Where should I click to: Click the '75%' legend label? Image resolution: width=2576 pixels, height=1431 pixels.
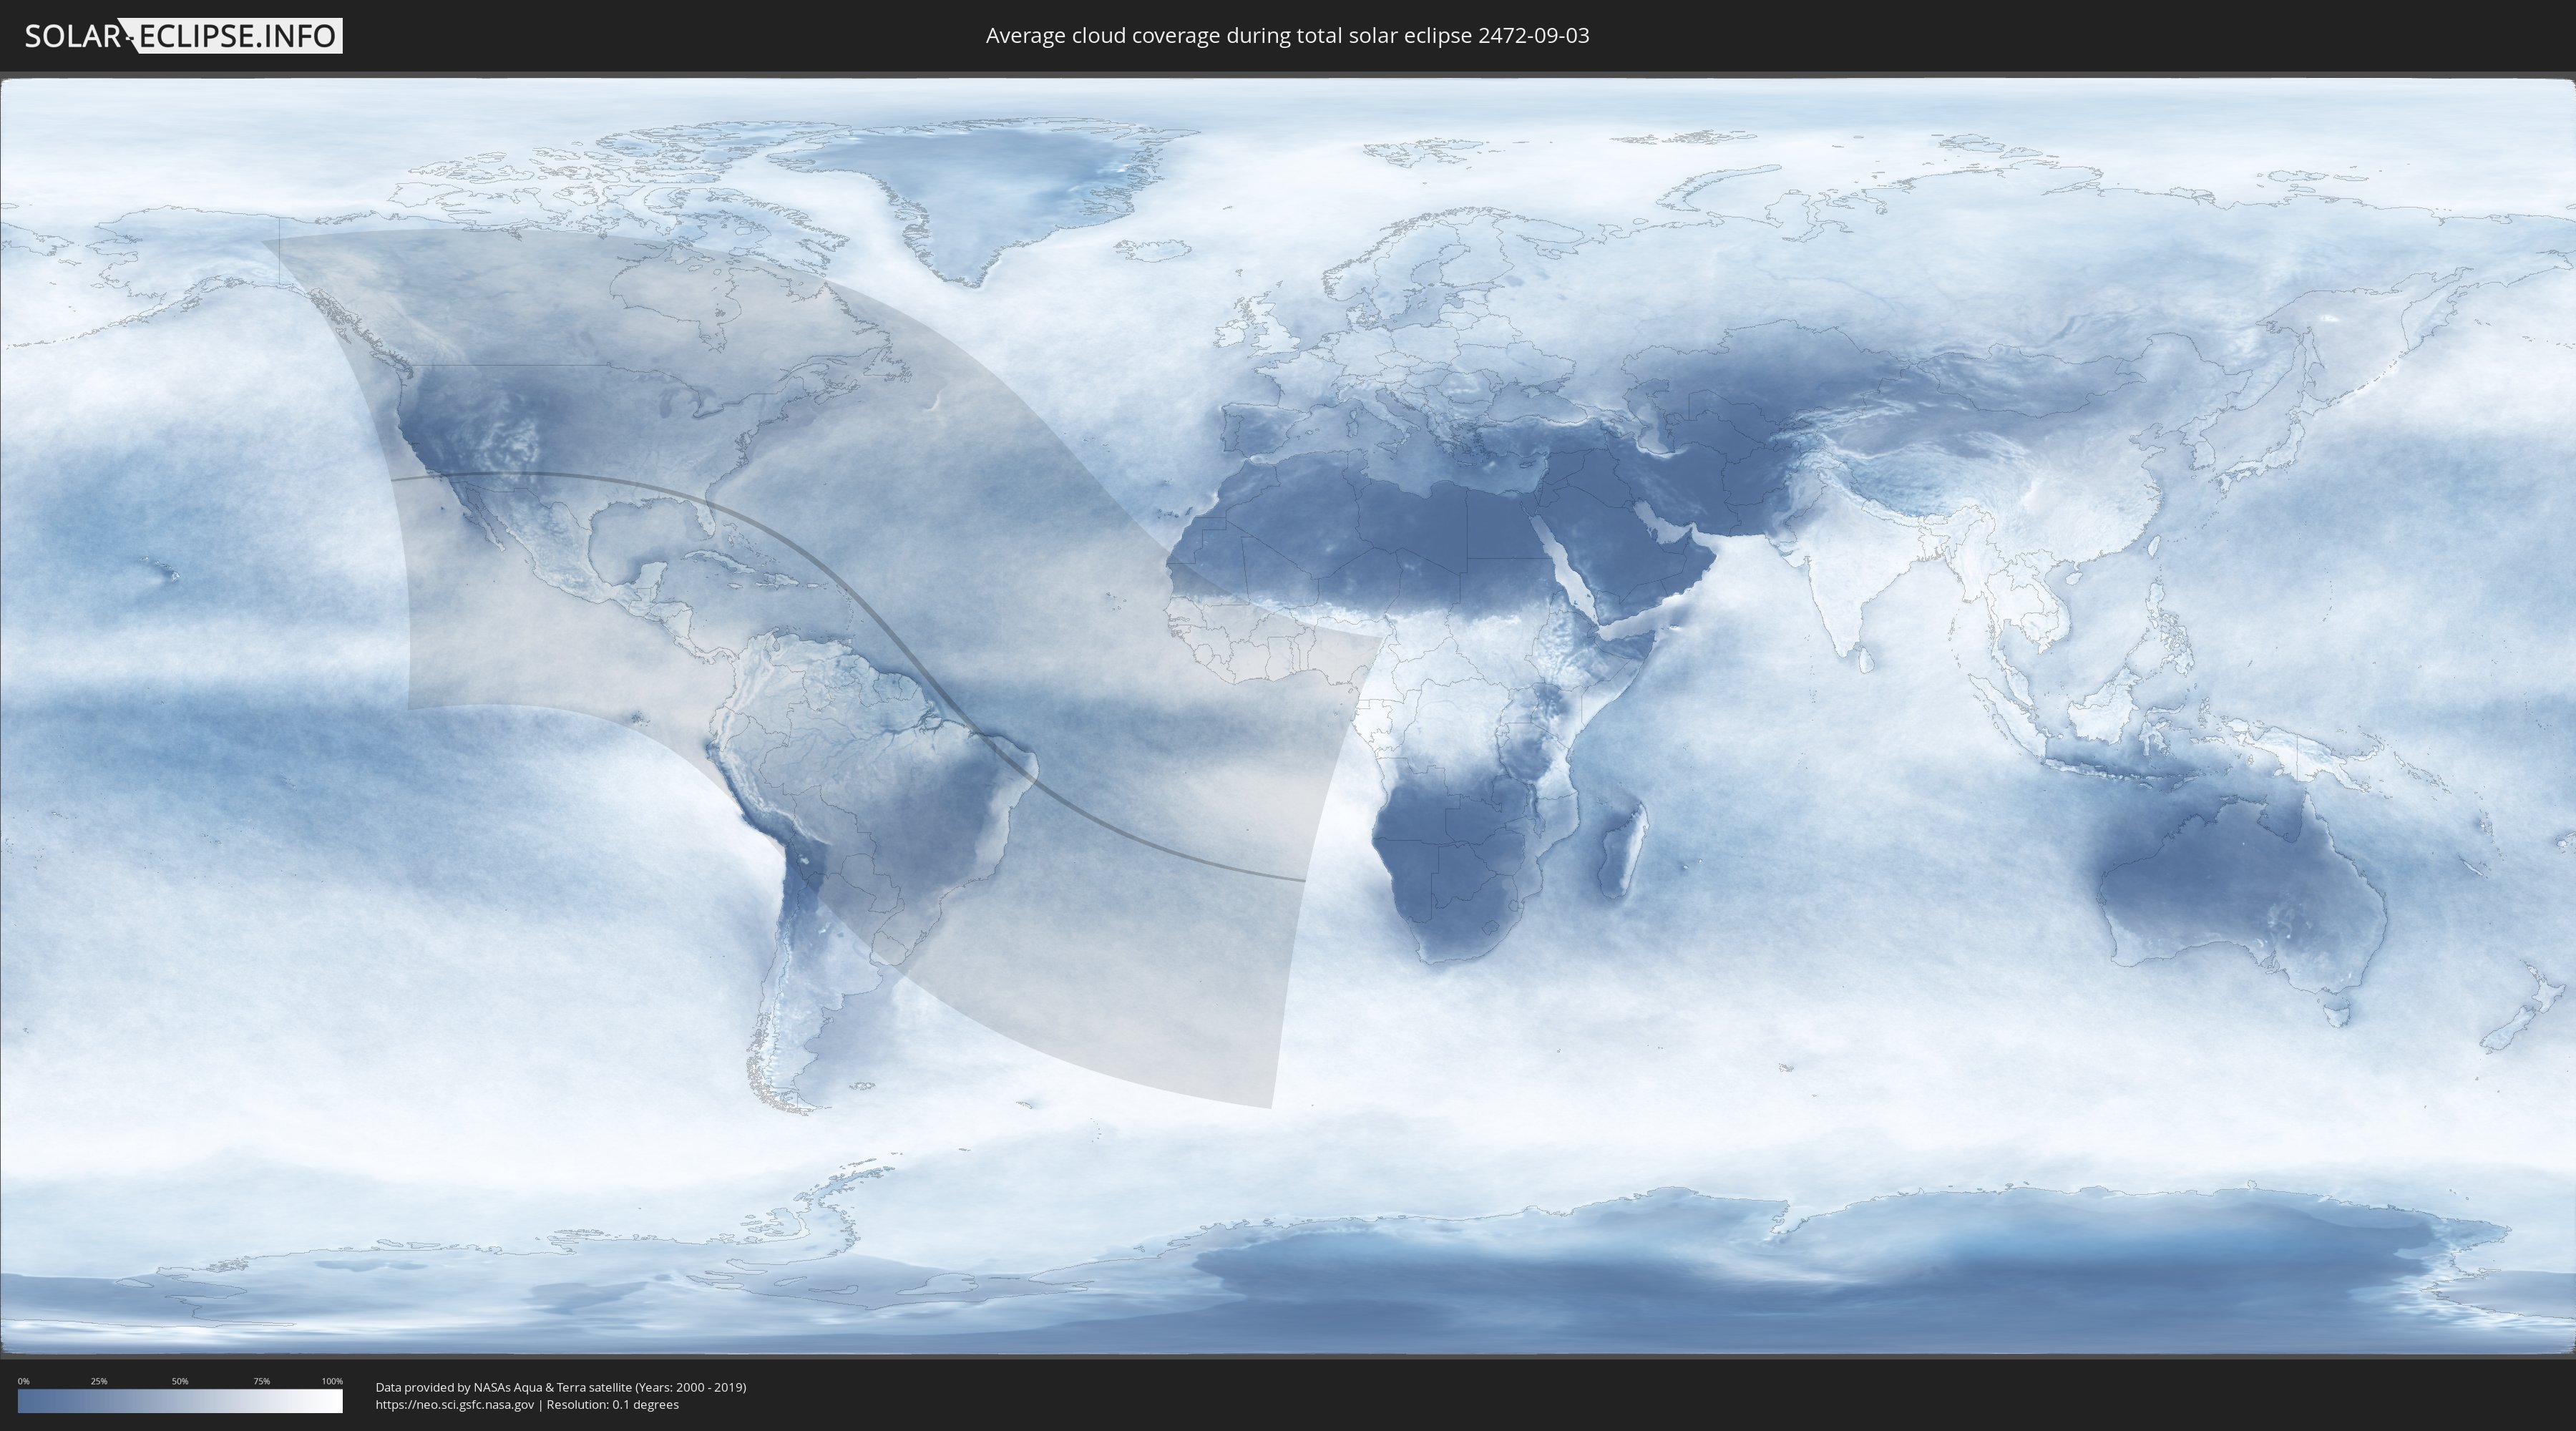point(261,1381)
